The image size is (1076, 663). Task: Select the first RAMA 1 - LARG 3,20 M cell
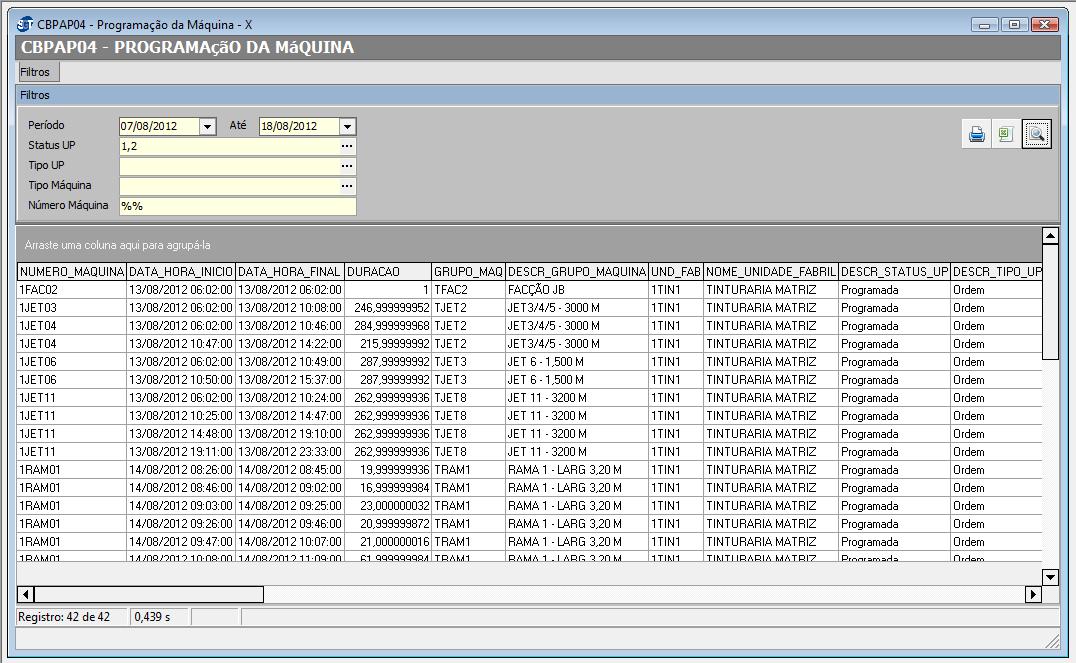coord(564,470)
